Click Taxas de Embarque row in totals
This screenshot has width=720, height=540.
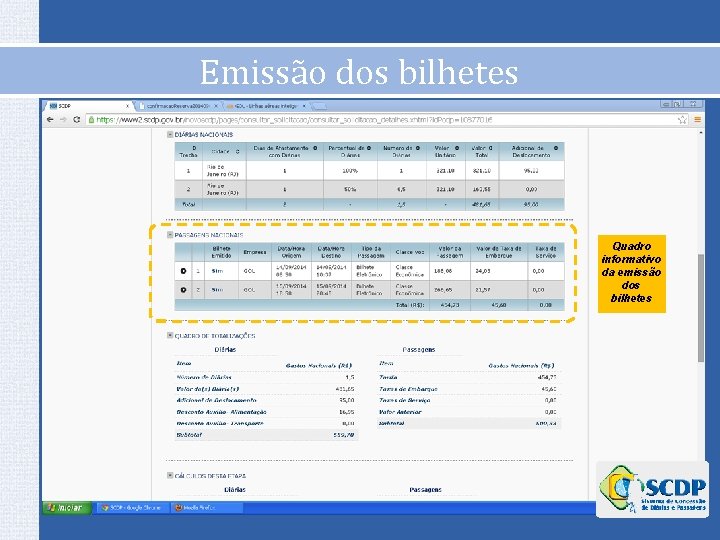coord(468,389)
